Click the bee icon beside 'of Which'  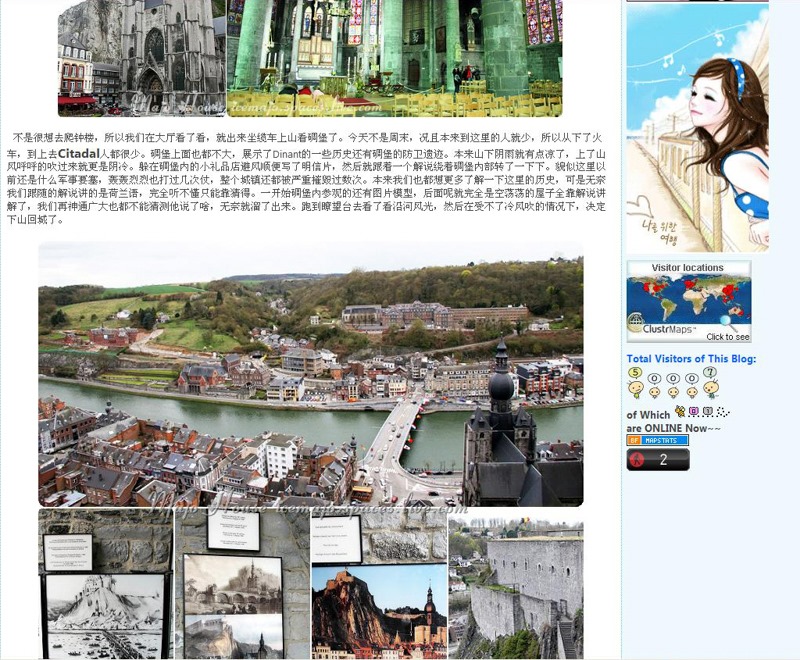[680, 412]
